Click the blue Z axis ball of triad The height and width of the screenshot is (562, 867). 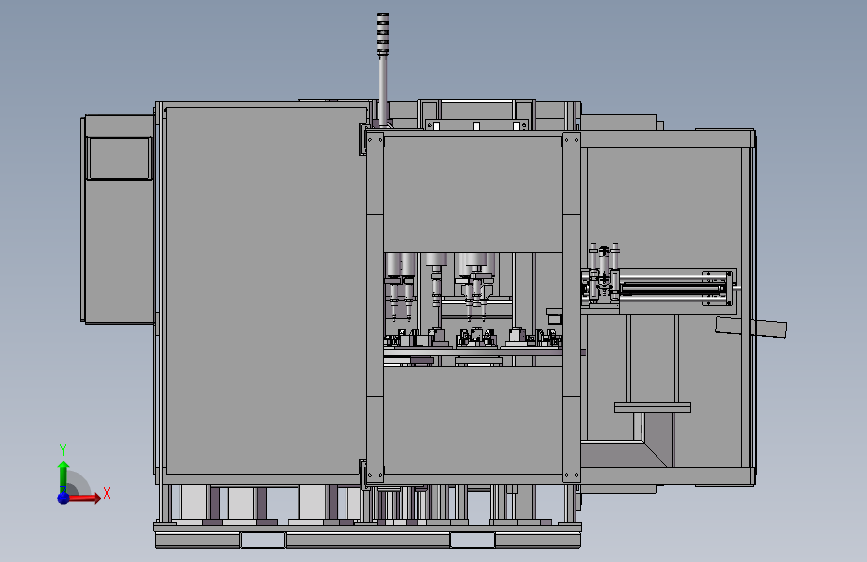(x=64, y=498)
